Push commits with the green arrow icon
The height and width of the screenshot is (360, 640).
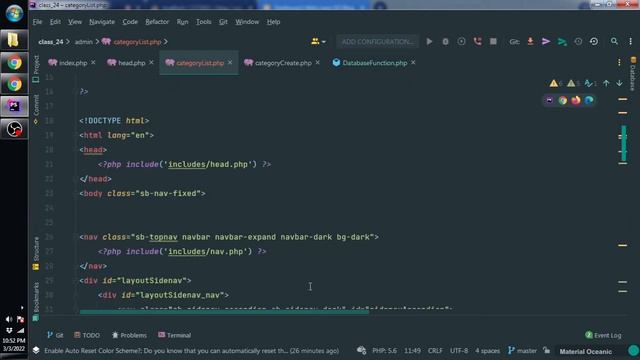point(562,42)
